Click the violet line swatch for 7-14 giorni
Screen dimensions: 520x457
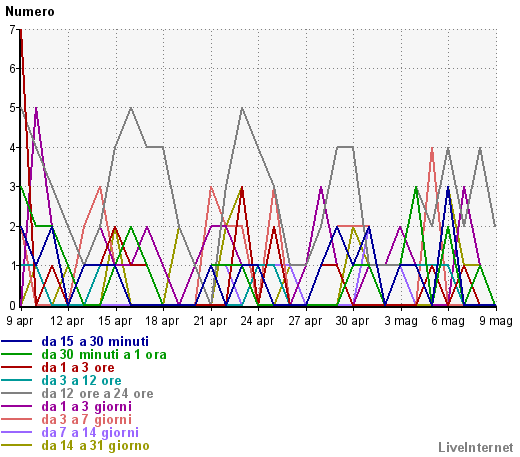pos(17,432)
